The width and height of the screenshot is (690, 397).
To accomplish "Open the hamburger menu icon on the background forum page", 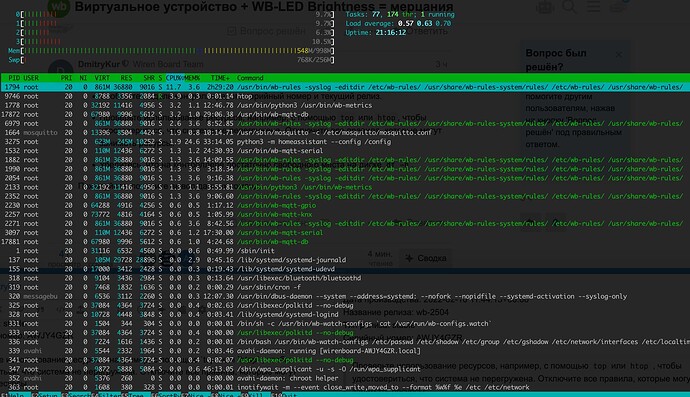I will [593, 6].
